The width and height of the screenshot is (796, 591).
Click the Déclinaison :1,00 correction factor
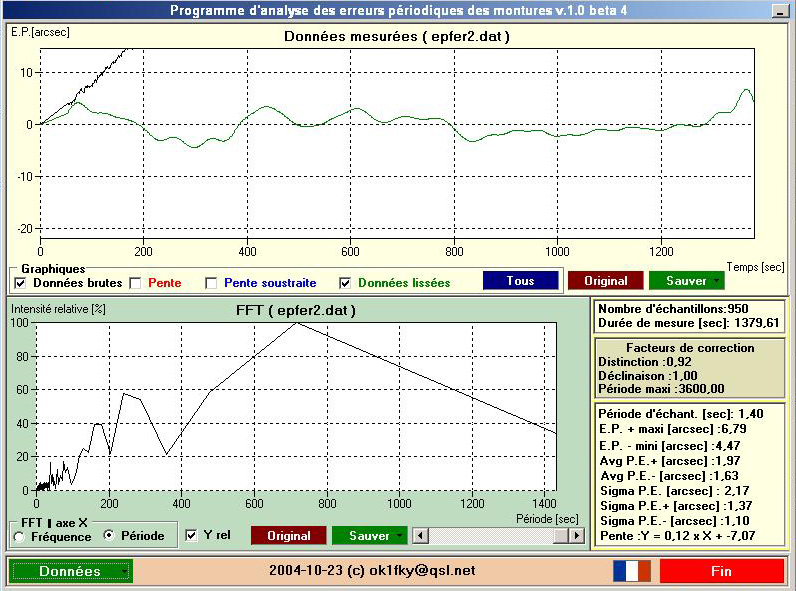(x=648, y=376)
